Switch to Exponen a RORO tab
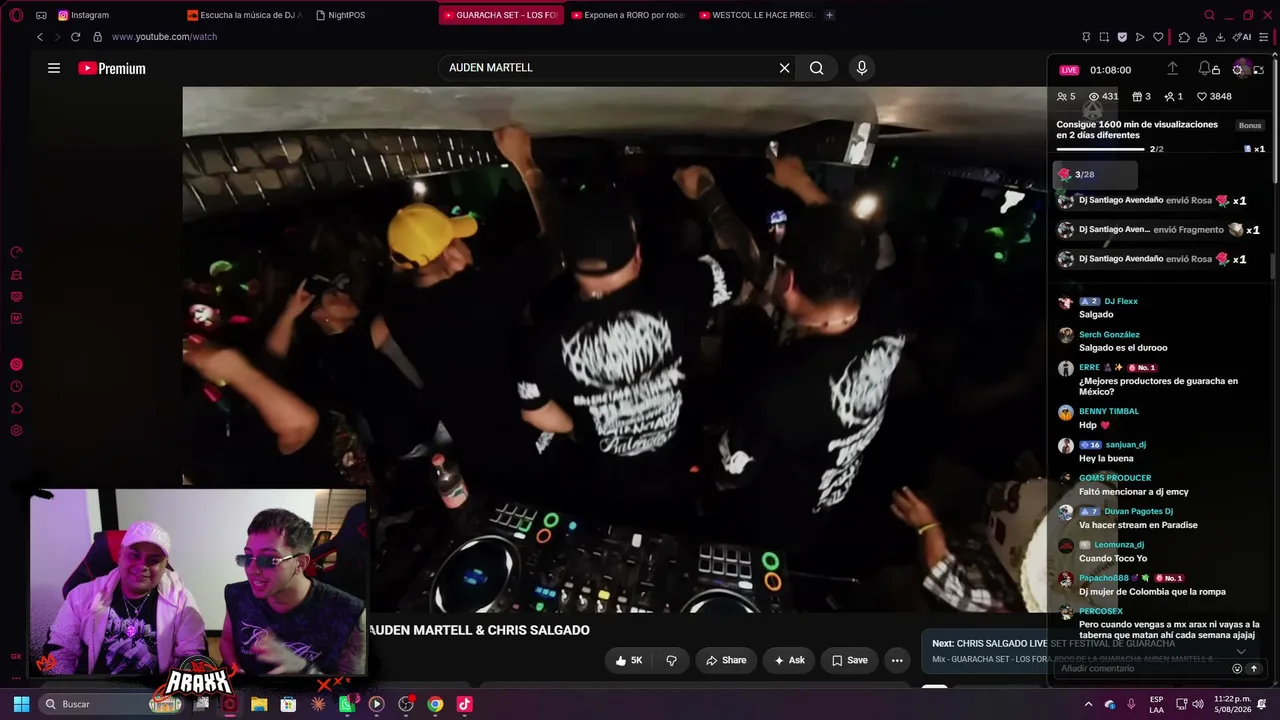The height and width of the screenshot is (720, 1280). [629, 15]
